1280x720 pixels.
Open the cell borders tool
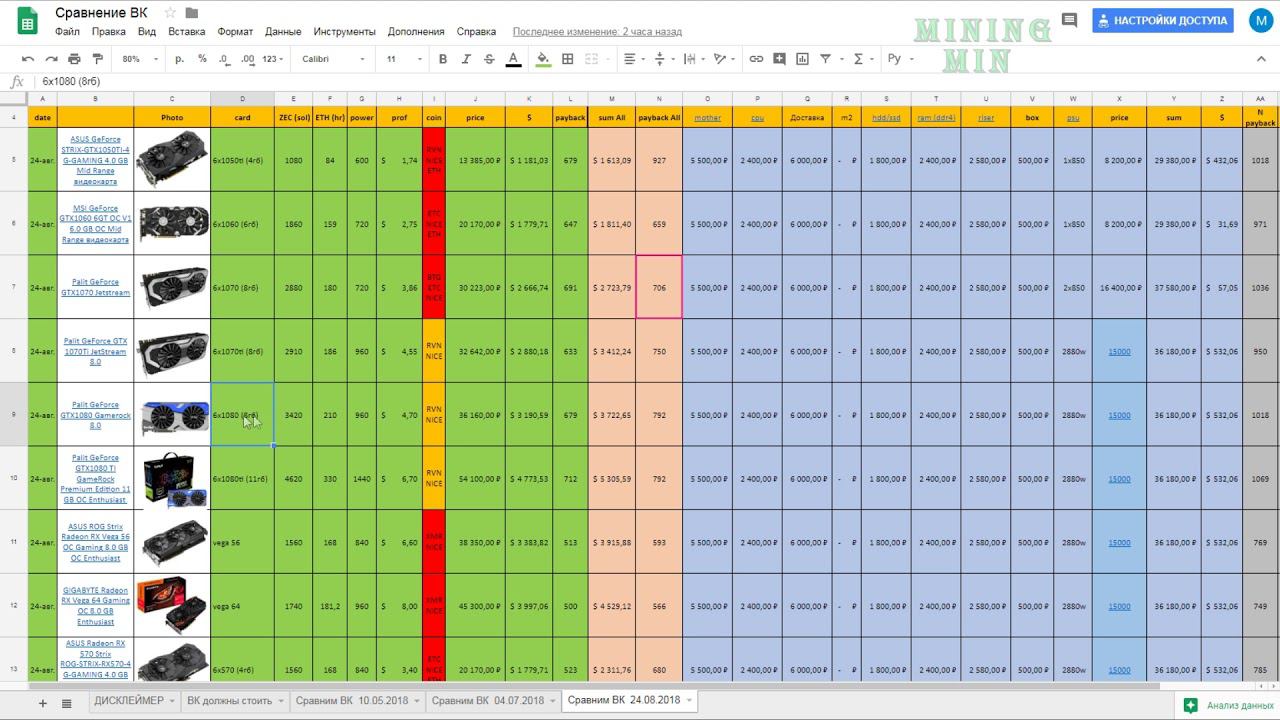pos(567,59)
